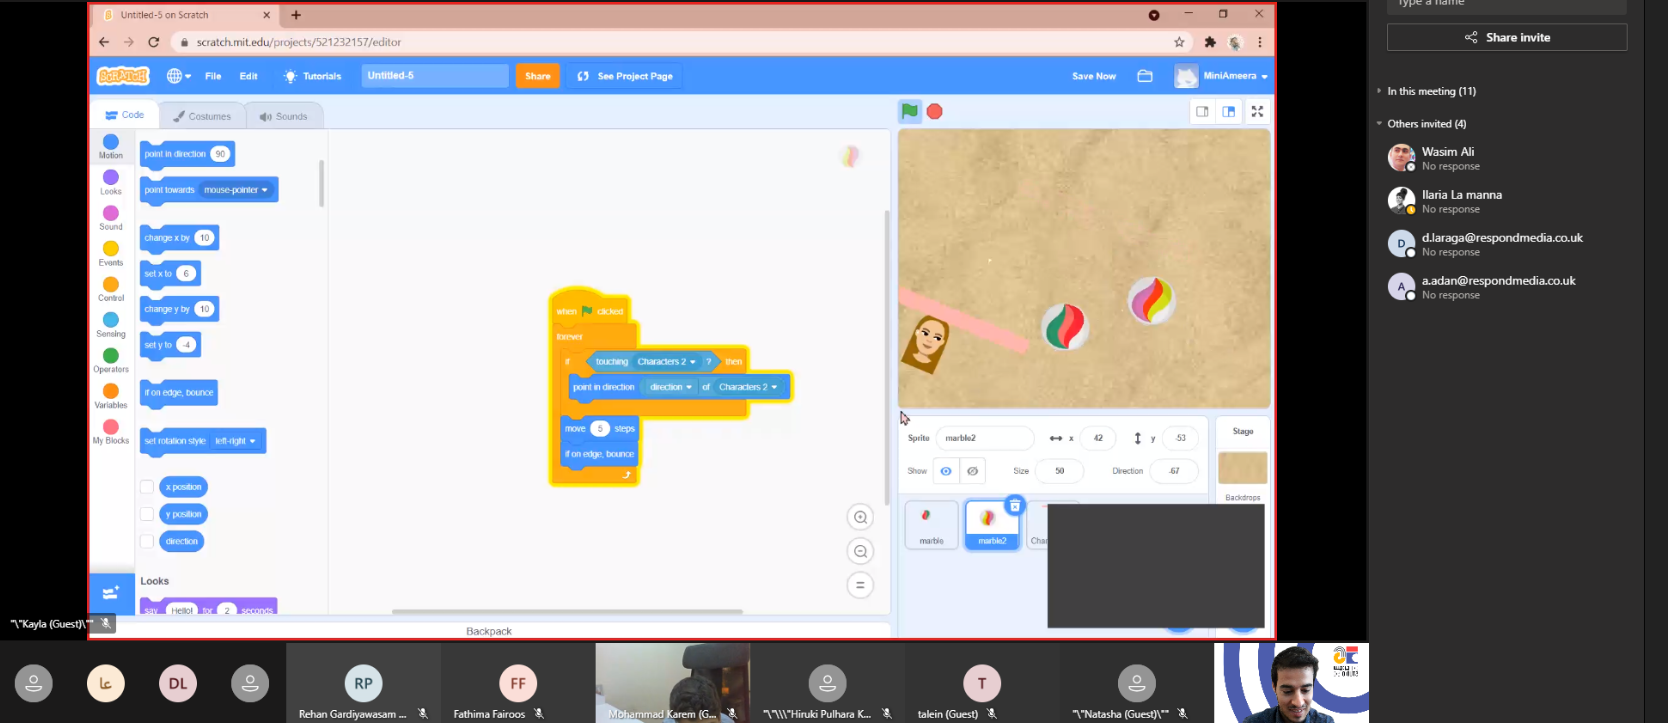Select the Stage backdrop thumbnail
This screenshot has width=1668, height=723.
(x=1243, y=468)
